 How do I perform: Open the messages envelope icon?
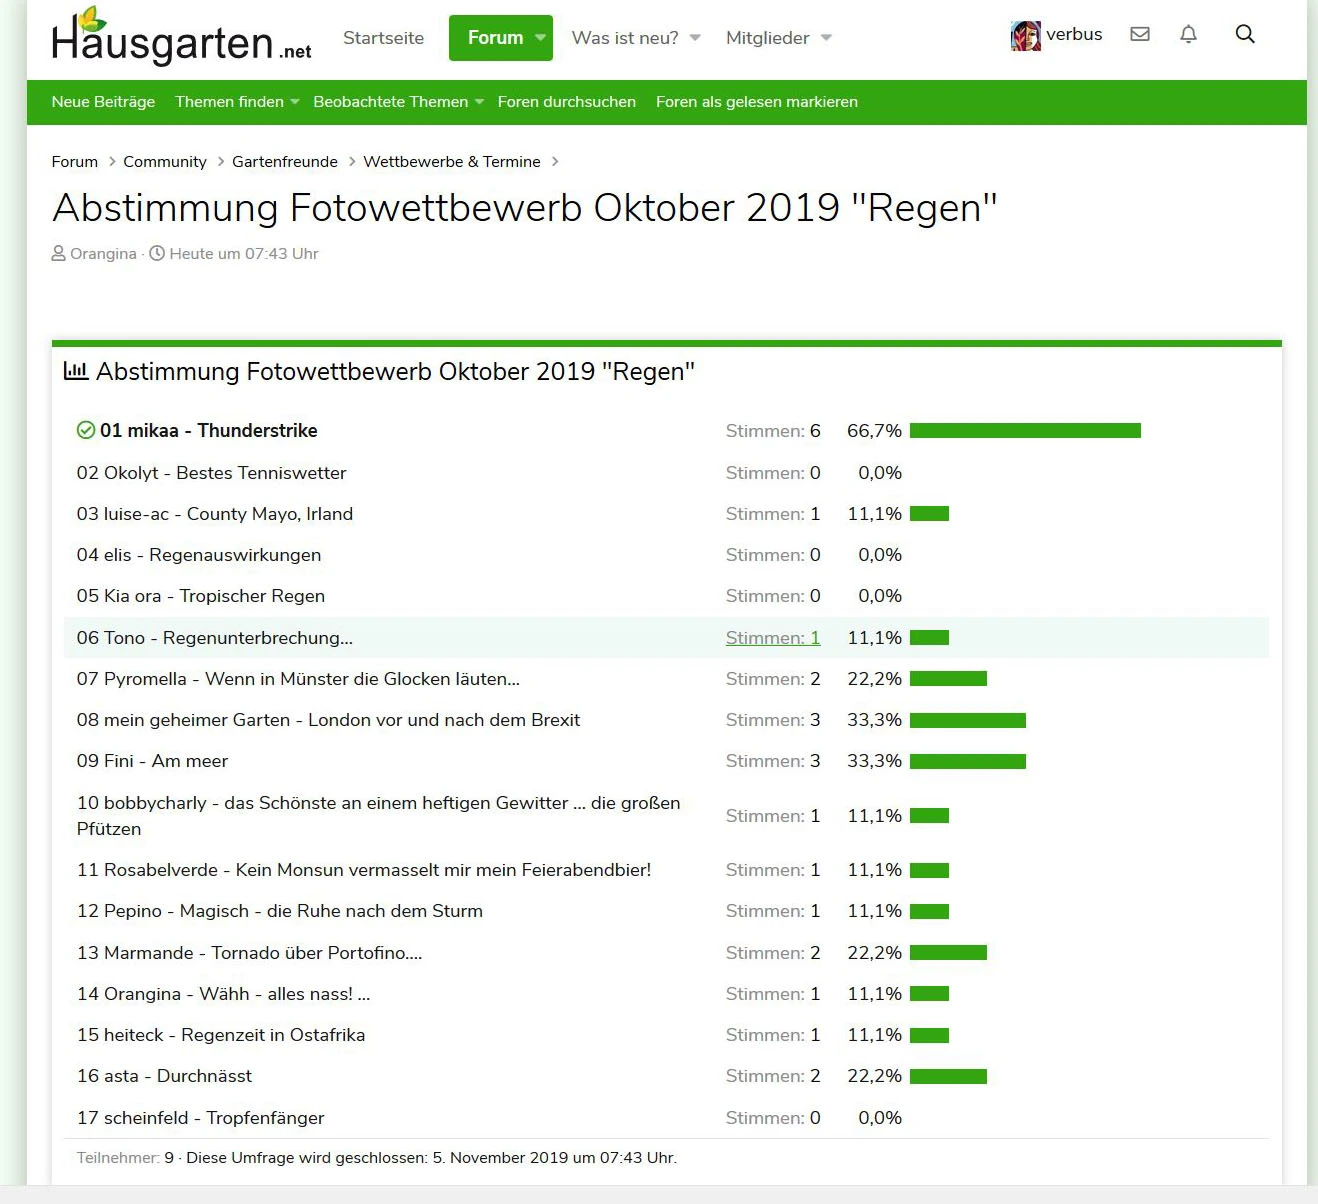tap(1140, 34)
